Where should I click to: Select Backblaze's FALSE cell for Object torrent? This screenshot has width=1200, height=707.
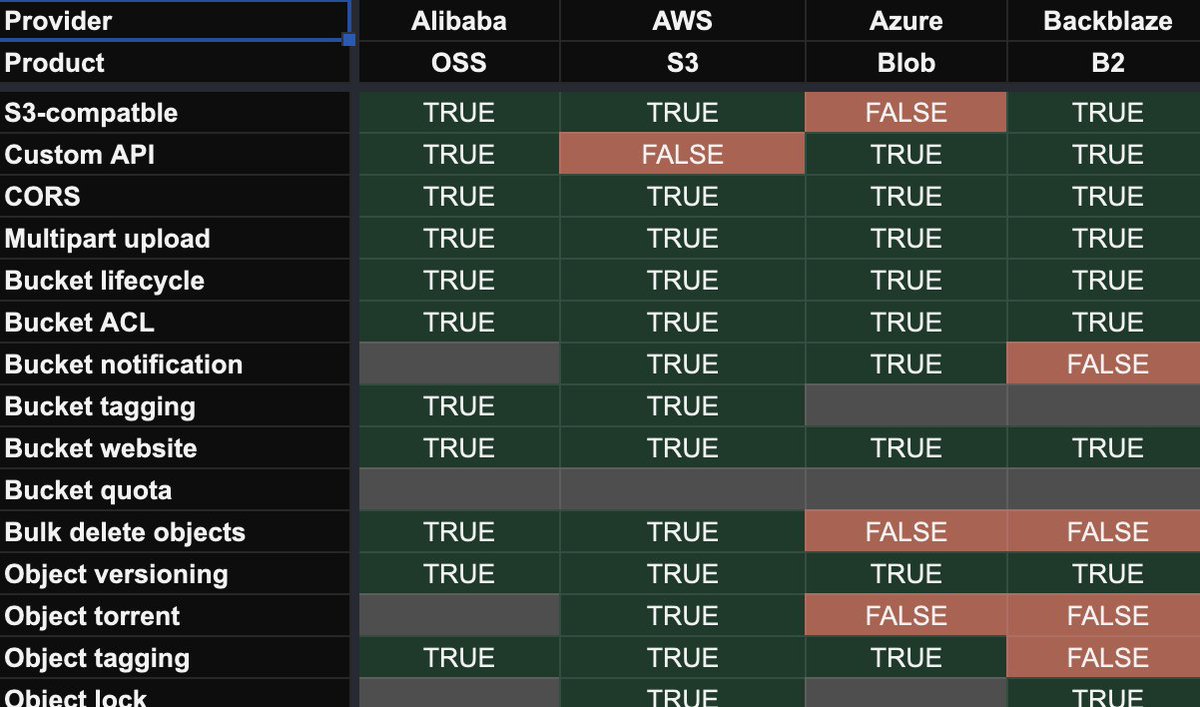point(1104,616)
